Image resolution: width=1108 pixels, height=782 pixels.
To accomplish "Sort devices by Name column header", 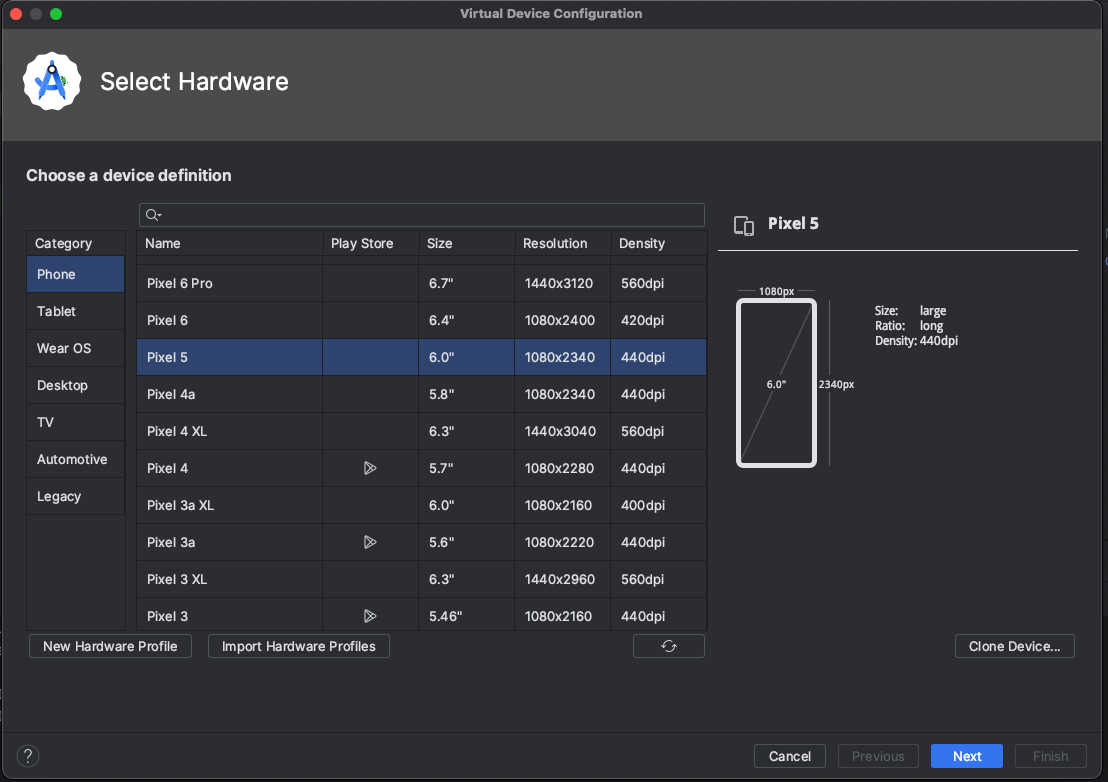I will [x=163, y=243].
